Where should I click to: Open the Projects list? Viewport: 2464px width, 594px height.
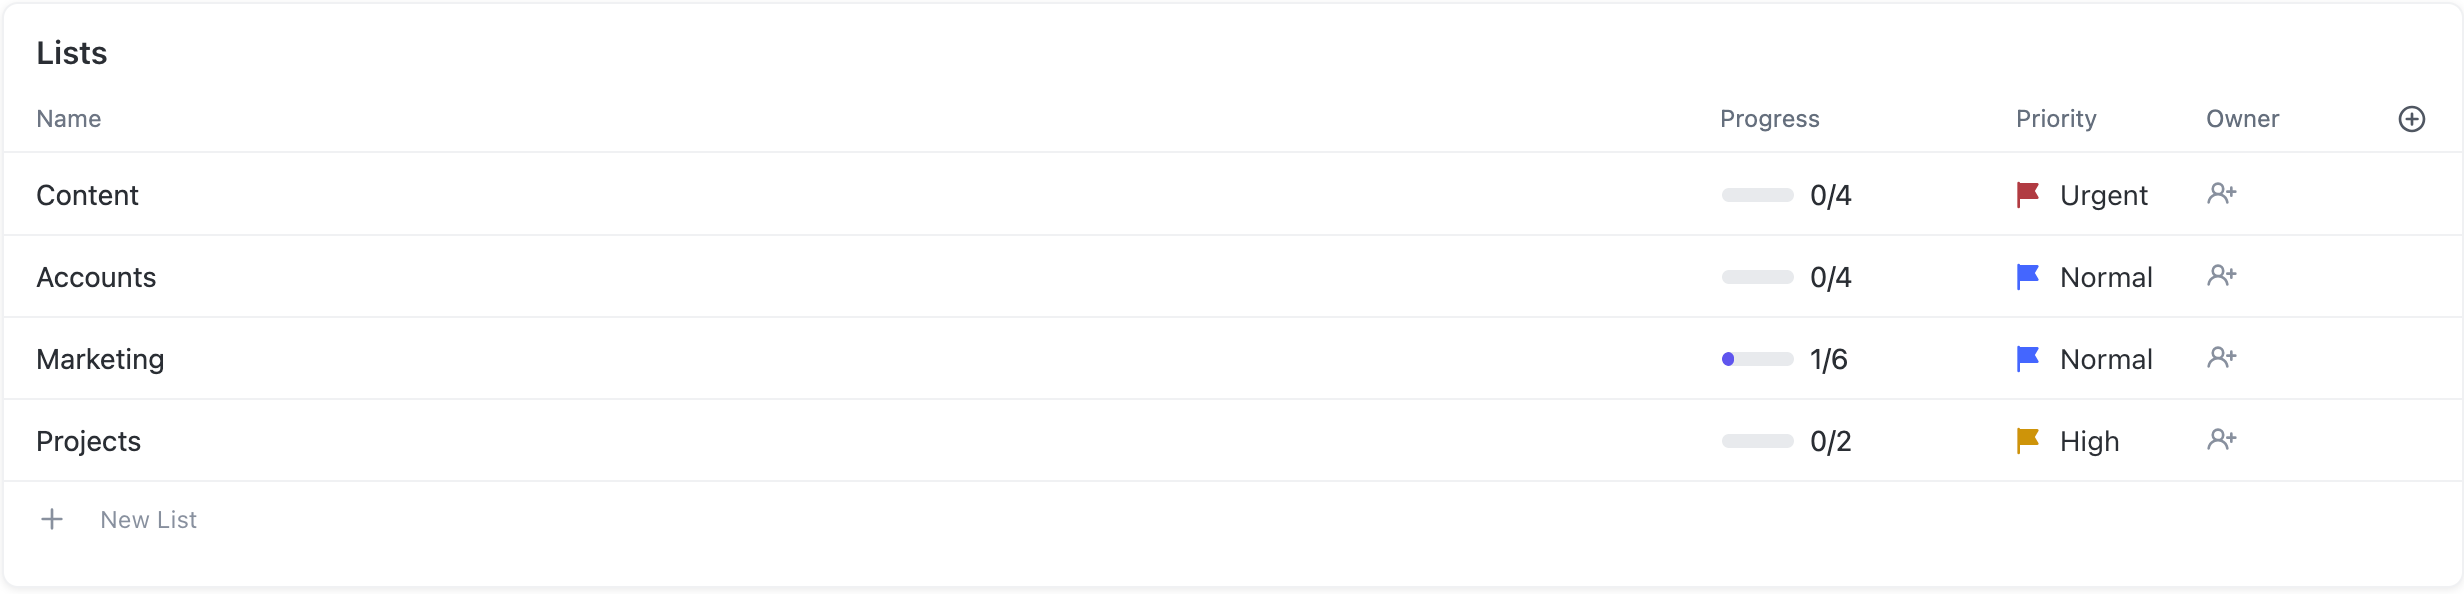pyautogui.click(x=88, y=441)
